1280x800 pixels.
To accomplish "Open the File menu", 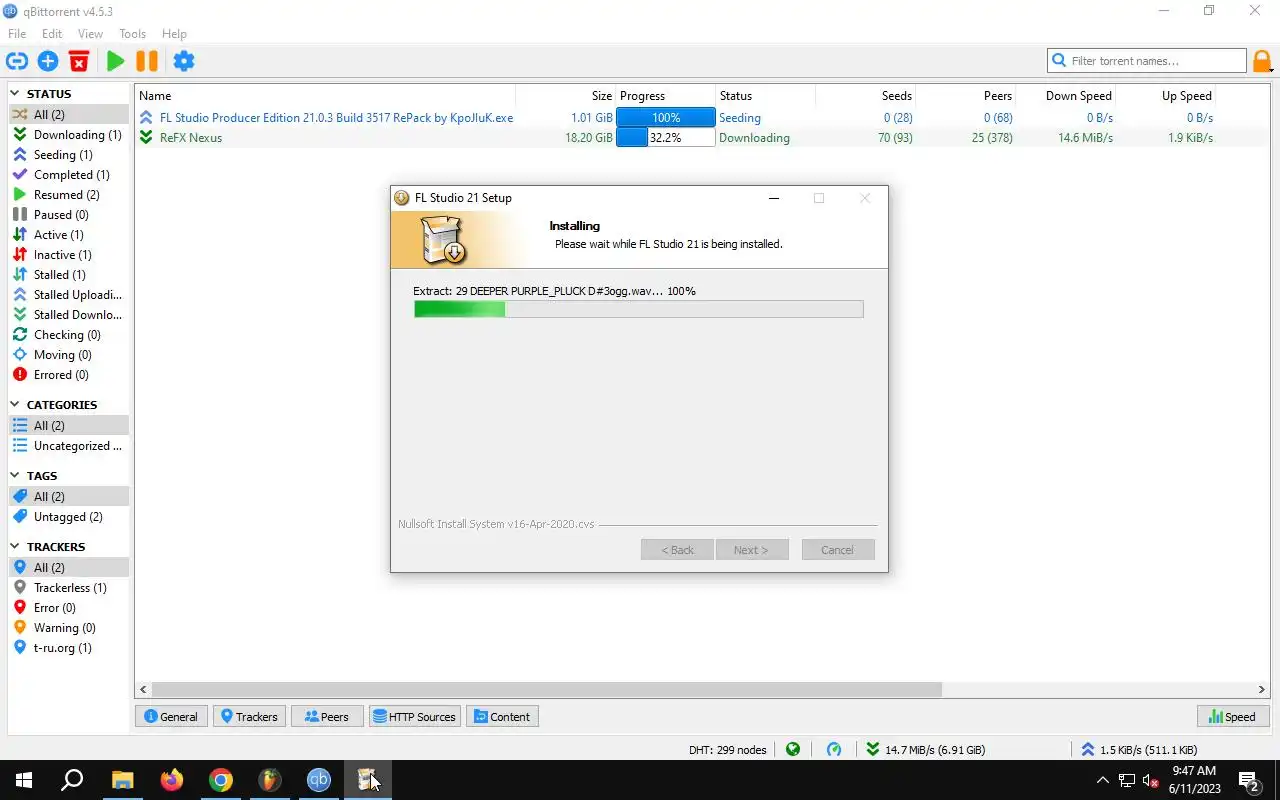I will 17,34.
